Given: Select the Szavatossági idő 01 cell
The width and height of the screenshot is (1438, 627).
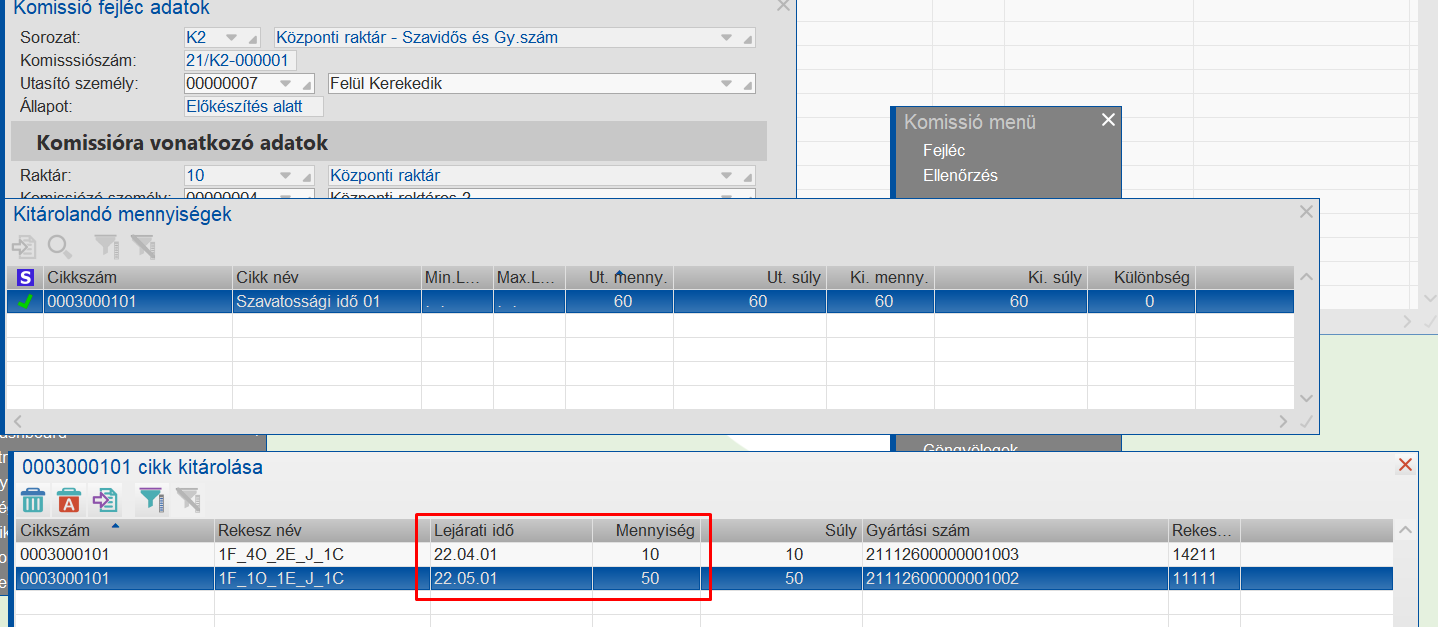Looking at the screenshot, I should 327,301.
